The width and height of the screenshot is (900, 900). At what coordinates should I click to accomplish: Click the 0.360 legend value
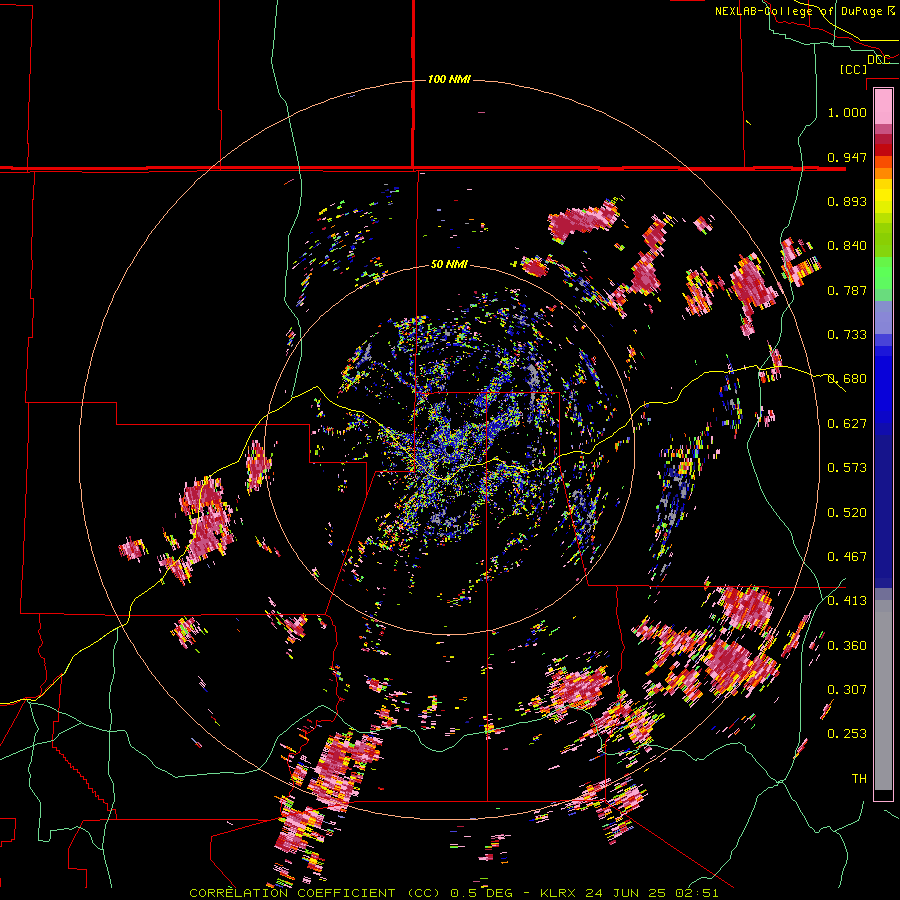[x=847, y=646]
